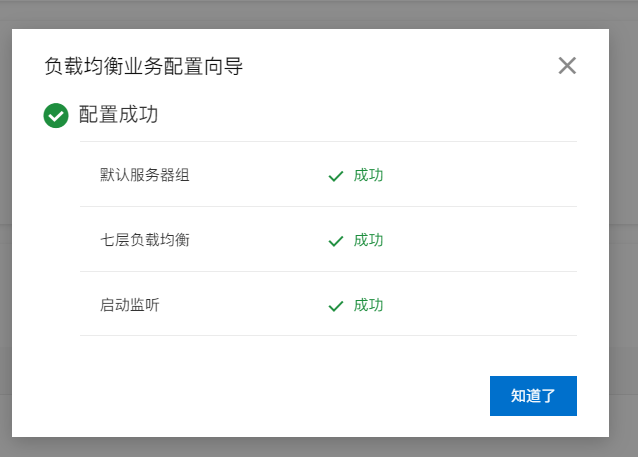Click the dimmed backdrop below the dialog
Viewport: 638px width, 457px height.
coord(319,447)
